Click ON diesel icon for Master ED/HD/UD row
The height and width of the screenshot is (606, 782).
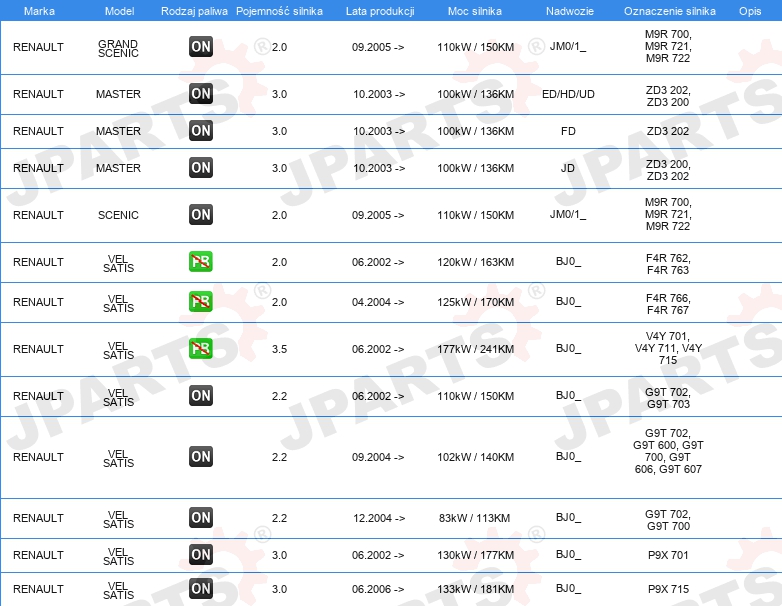(x=201, y=94)
